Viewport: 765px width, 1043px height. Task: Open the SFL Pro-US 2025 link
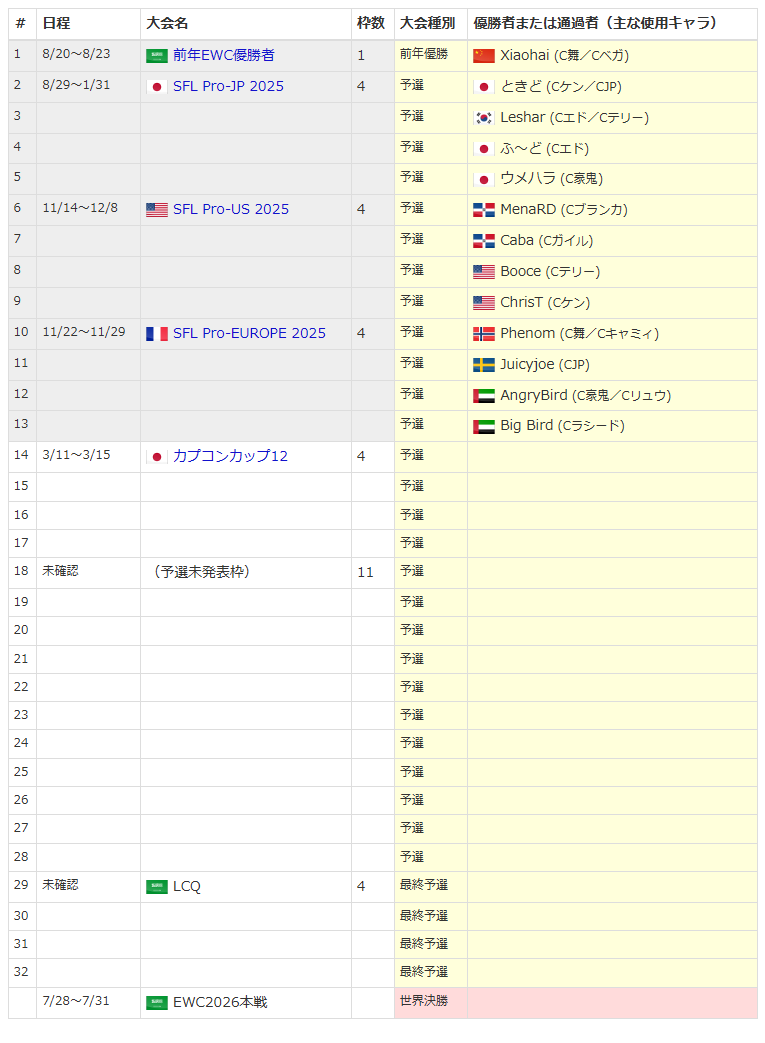point(231,210)
